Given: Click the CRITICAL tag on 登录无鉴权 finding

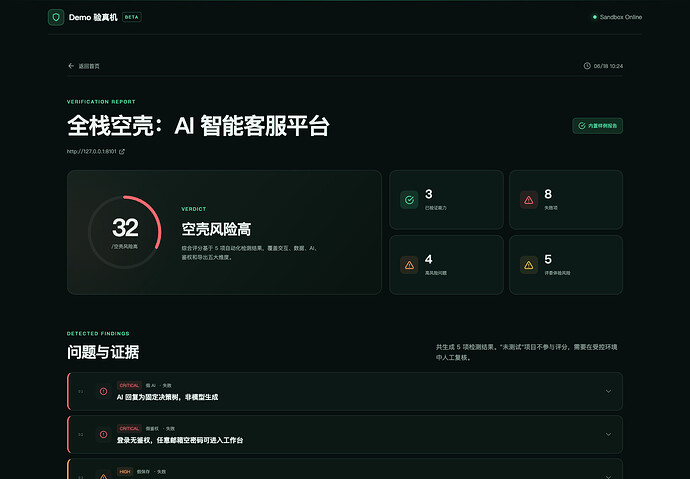Looking at the screenshot, I should (x=129, y=428).
